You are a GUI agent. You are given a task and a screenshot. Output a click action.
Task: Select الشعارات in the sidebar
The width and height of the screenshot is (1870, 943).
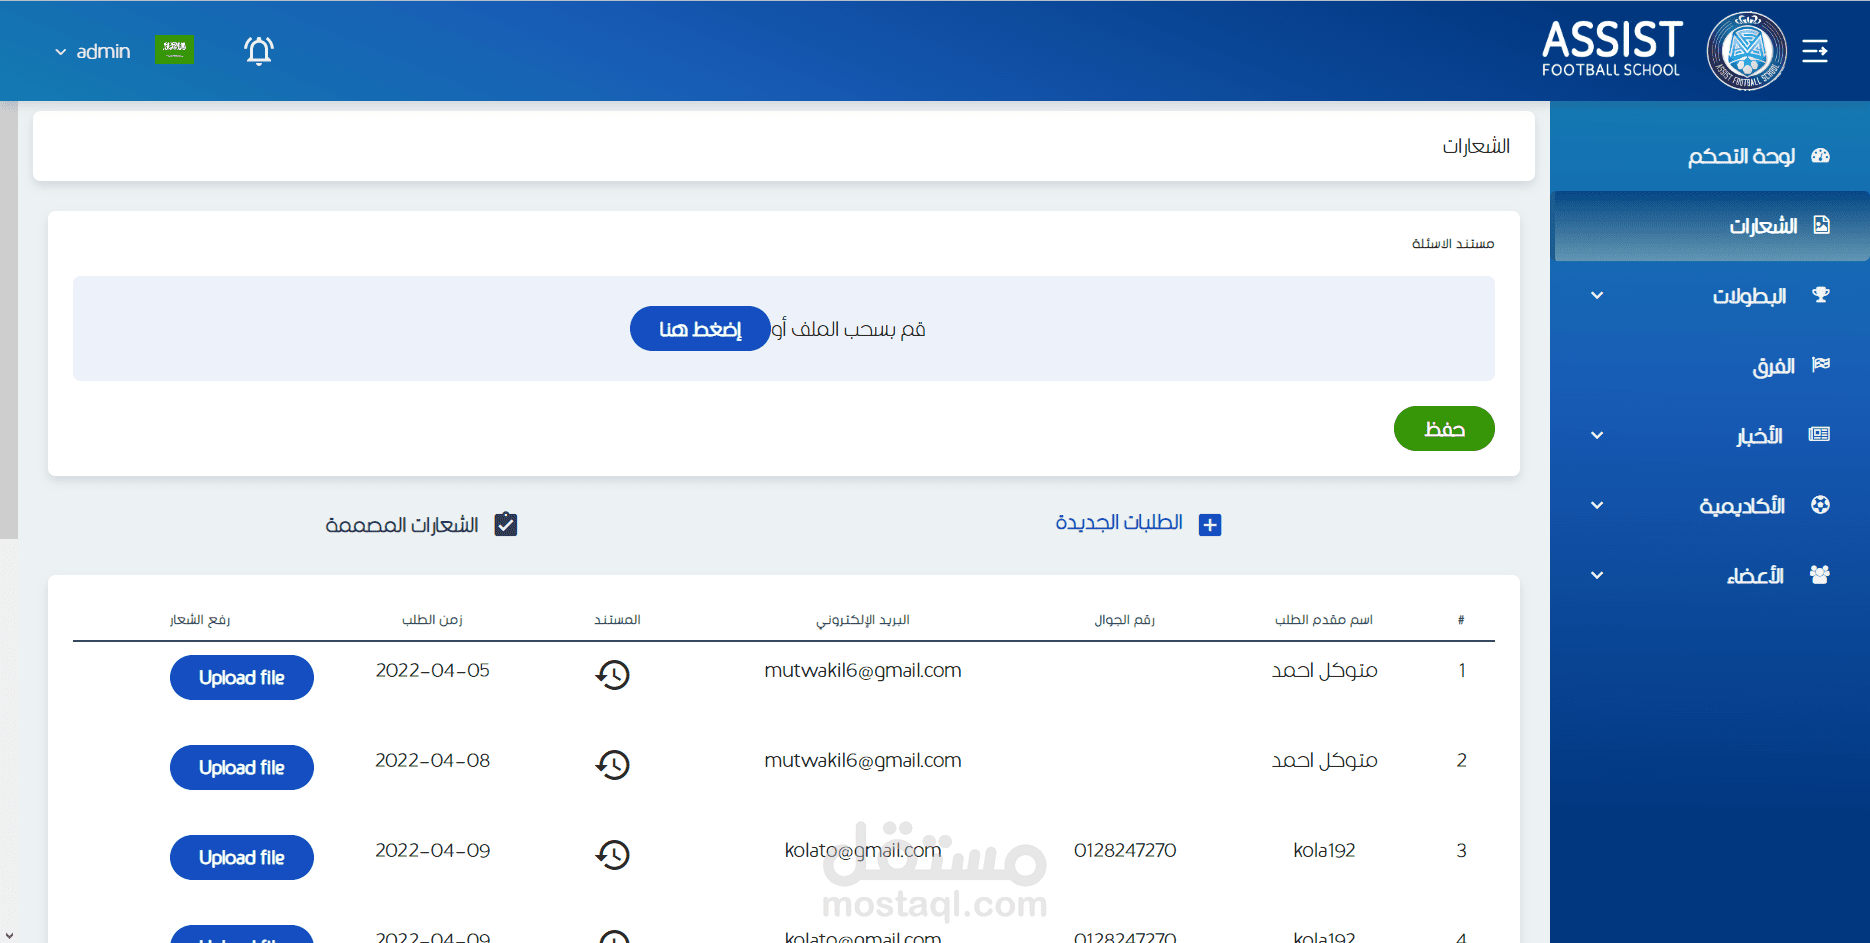pyautogui.click(x=1710, y=226)
